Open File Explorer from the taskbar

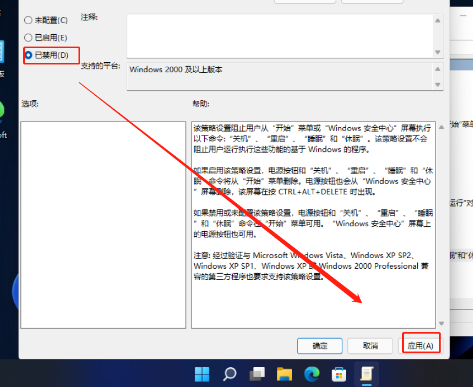click(284, 374)
